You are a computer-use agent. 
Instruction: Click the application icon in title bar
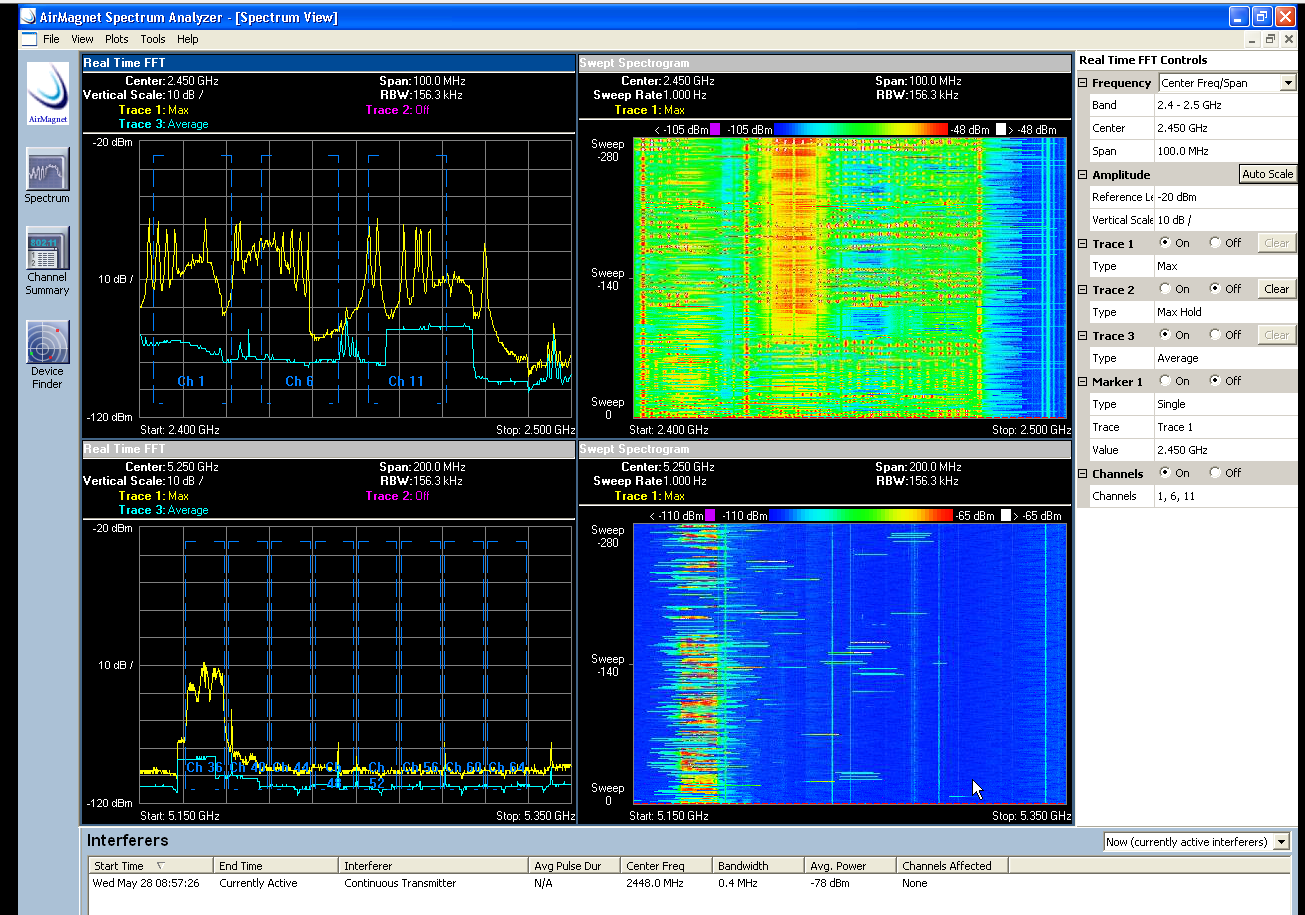[26, 17]
